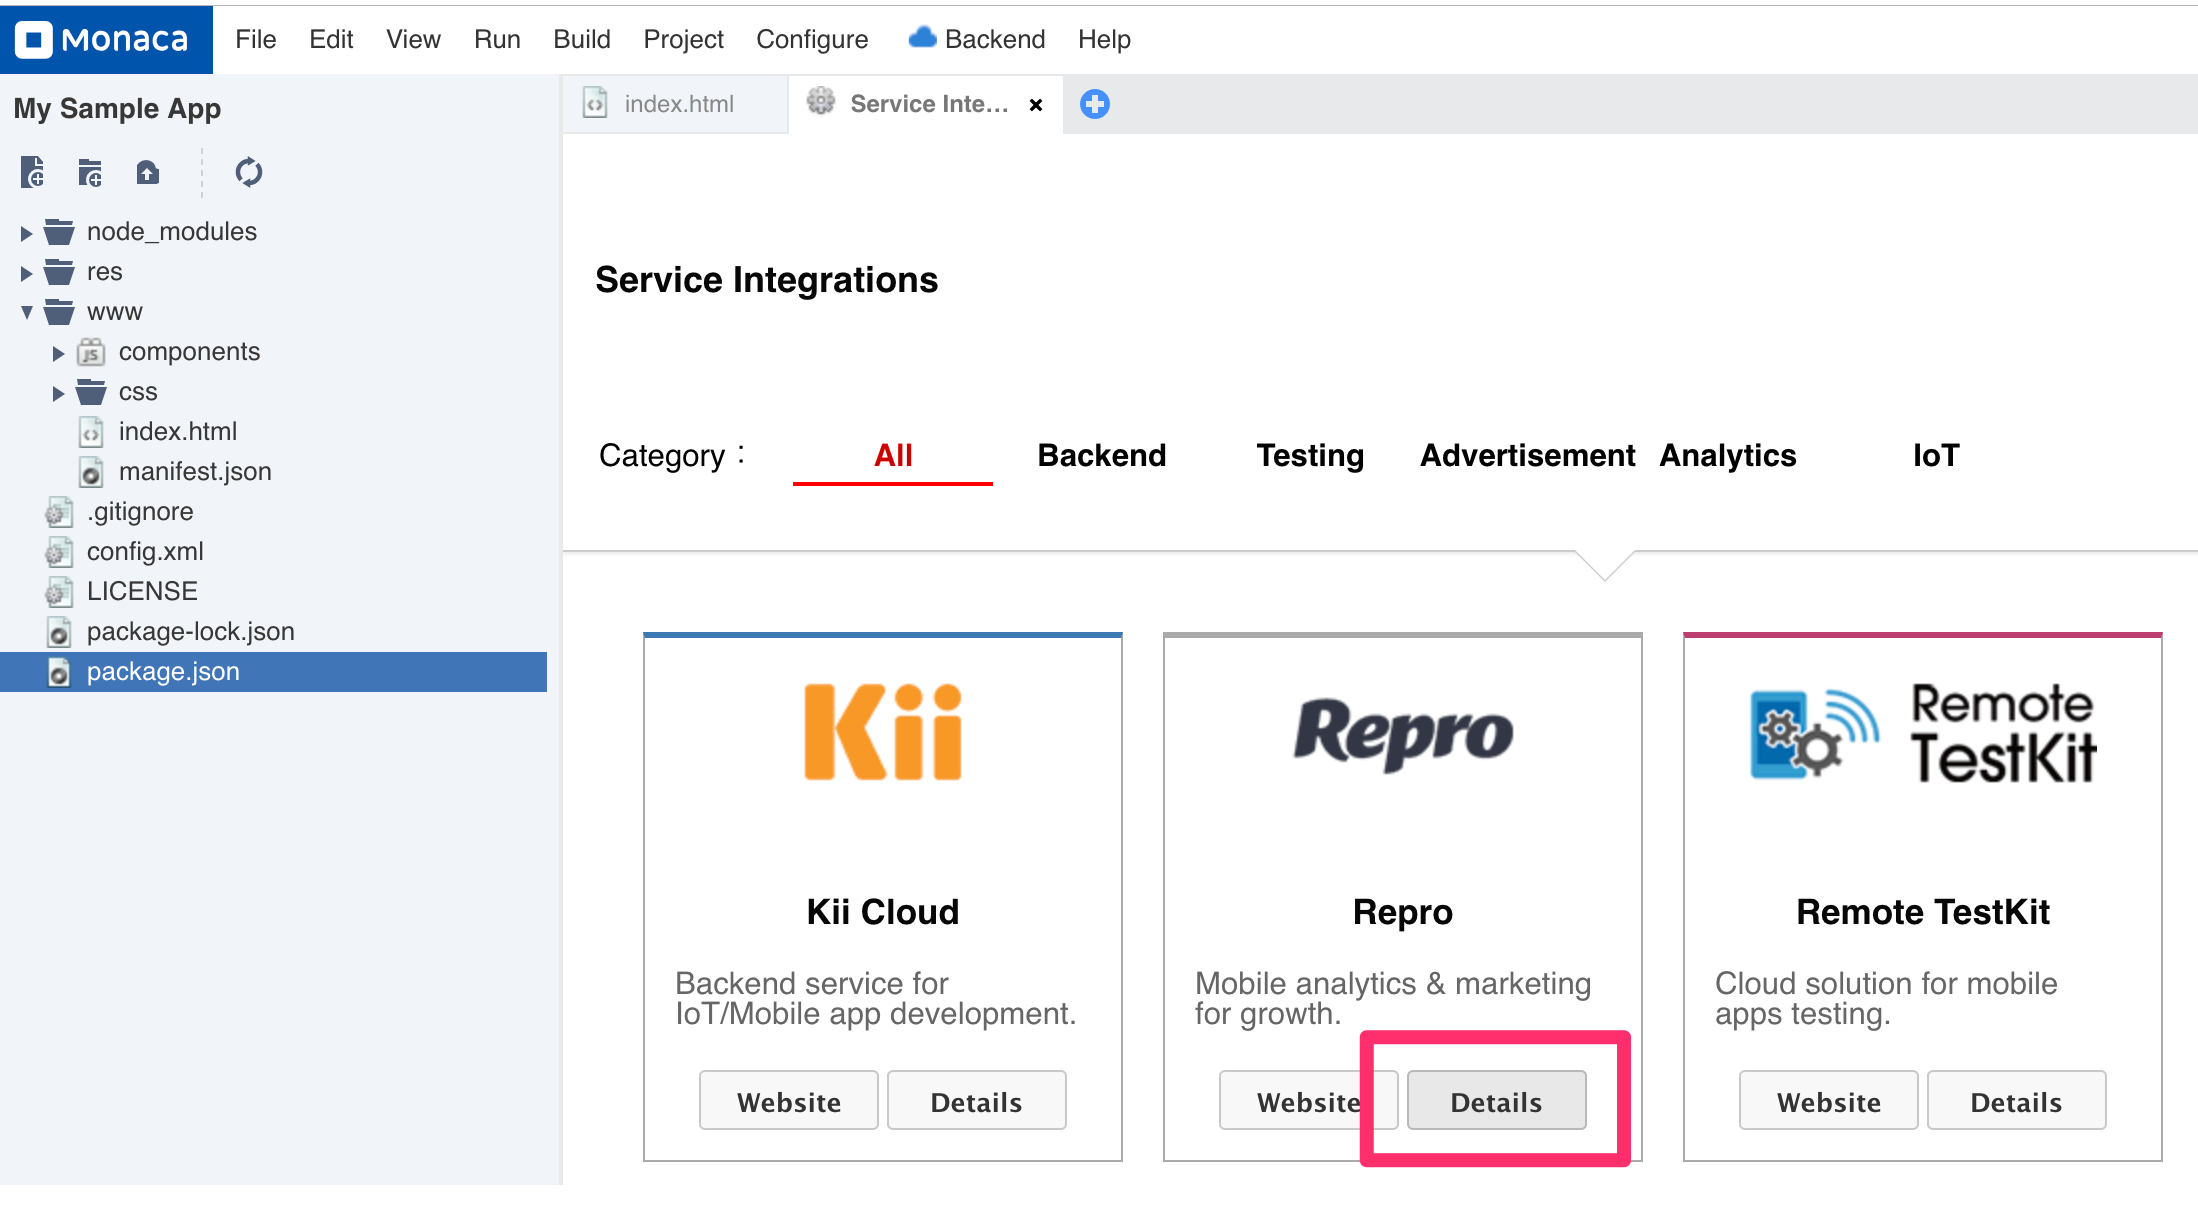Click the Repro logo image

click(x=1403, y=734)
